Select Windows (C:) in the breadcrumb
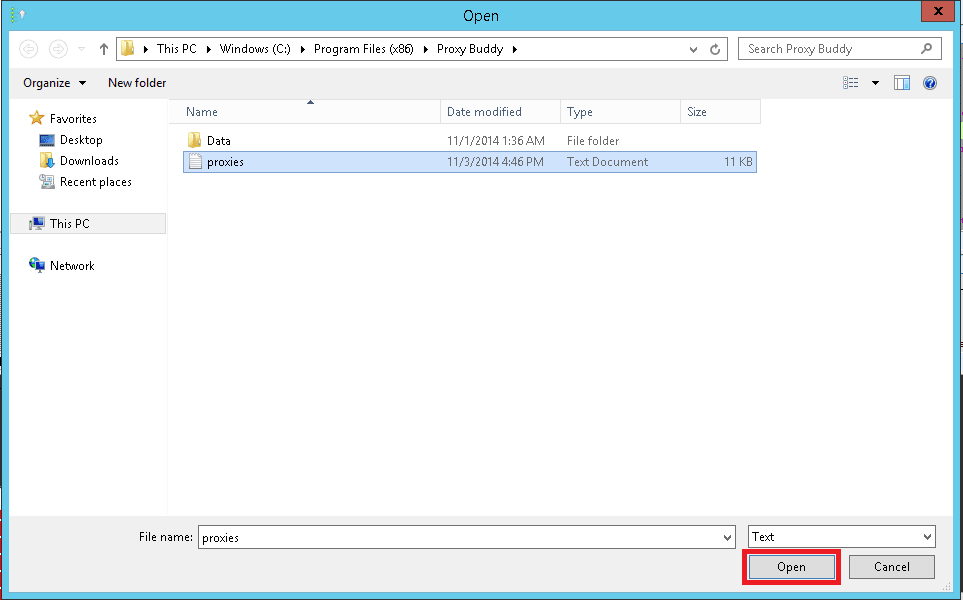The height and width of the screenshot is (600, 963). click(255, 49)
